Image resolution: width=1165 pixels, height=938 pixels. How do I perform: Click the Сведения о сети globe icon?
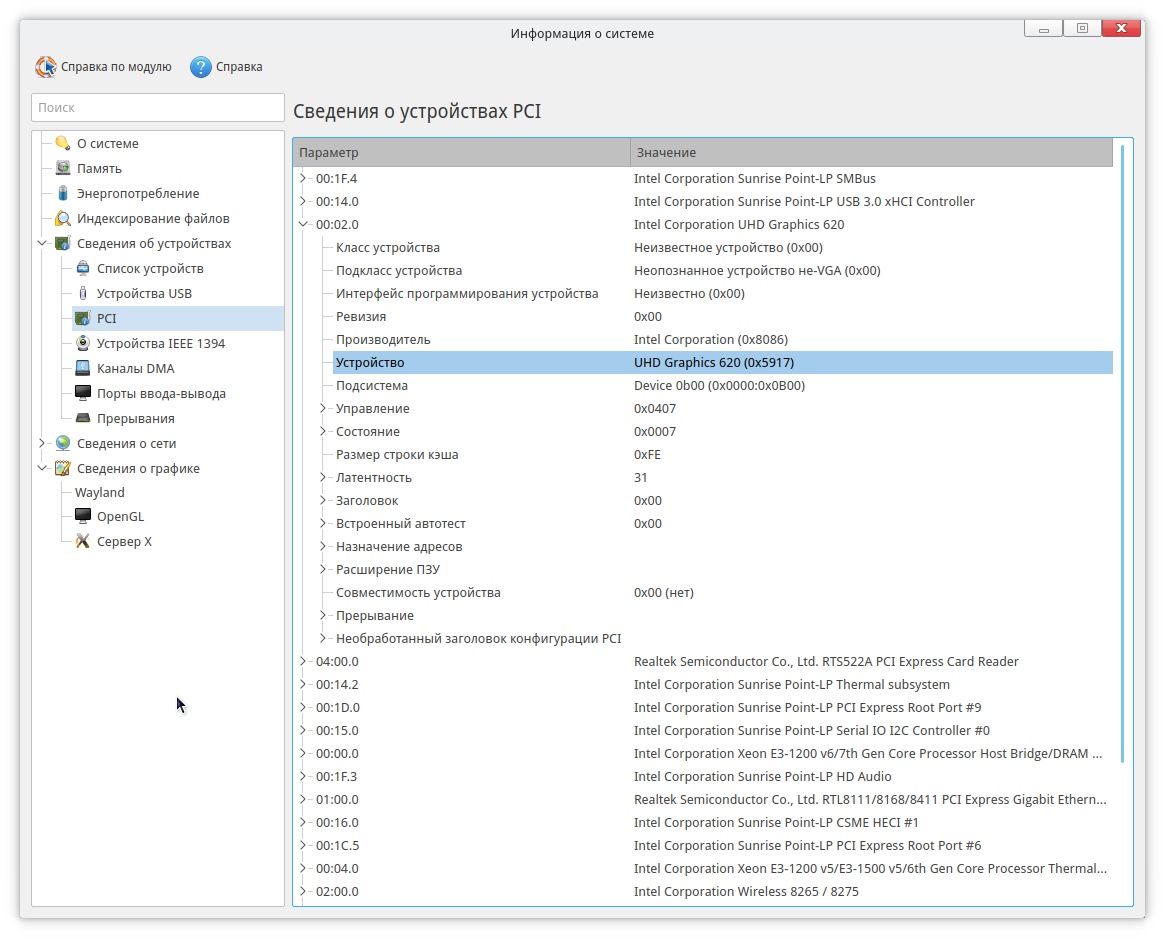coord(63,444)
